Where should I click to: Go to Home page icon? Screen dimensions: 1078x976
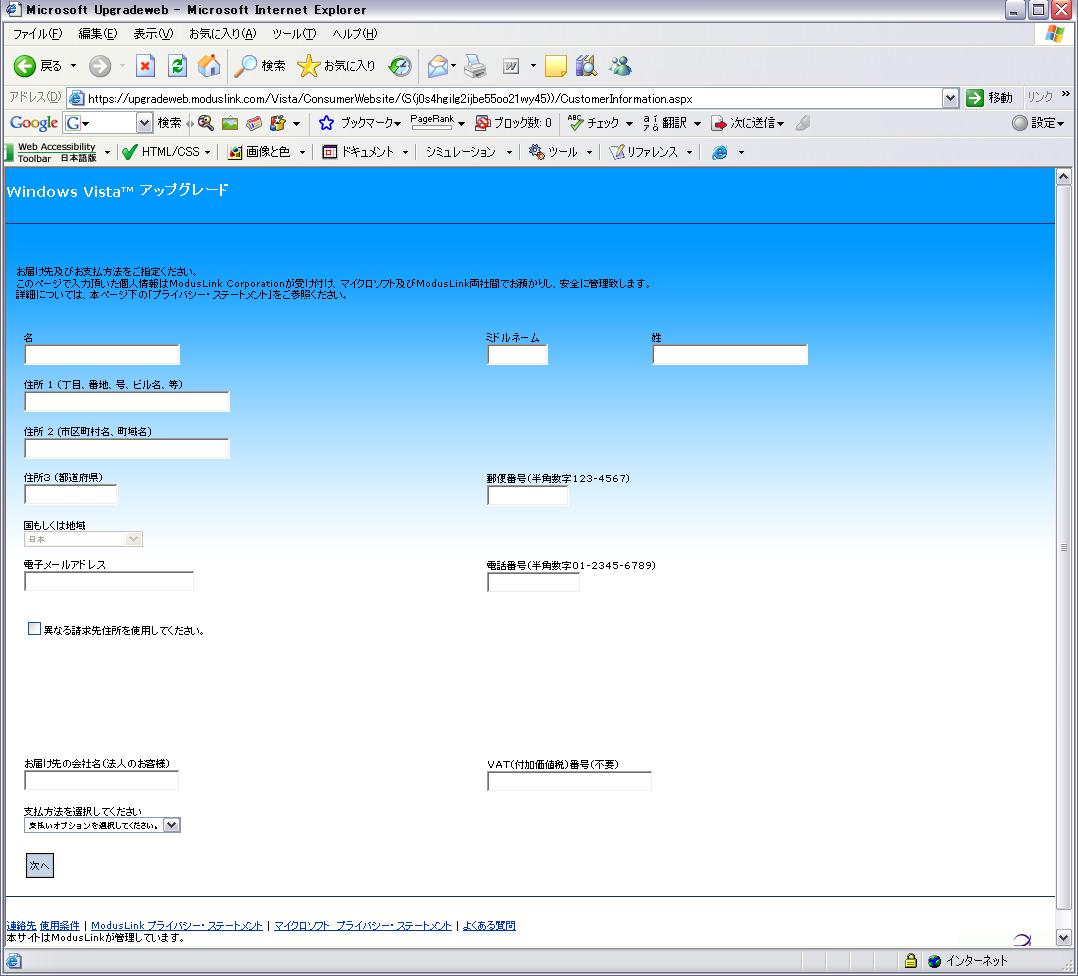point(209,66)
